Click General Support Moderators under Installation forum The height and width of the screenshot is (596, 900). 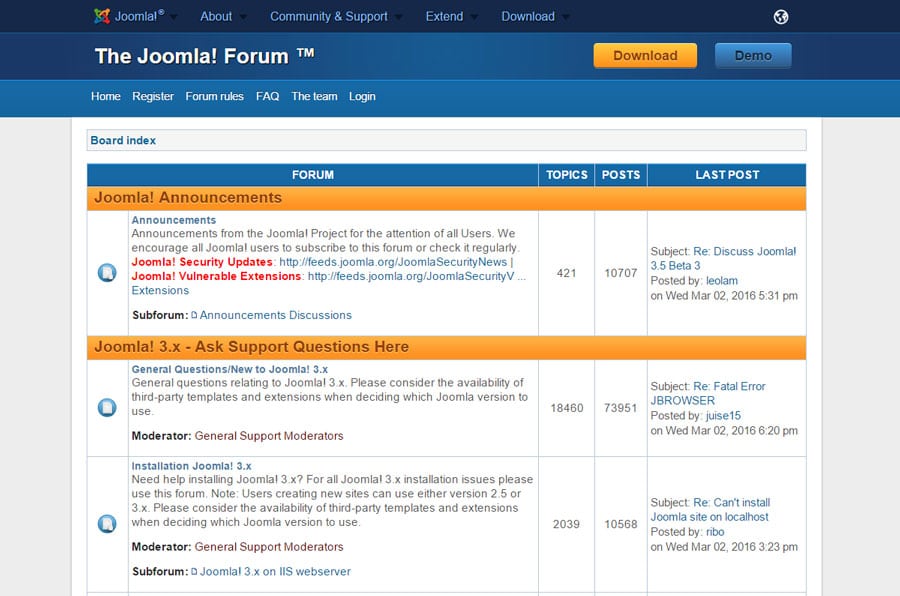(x=269, y=547)
